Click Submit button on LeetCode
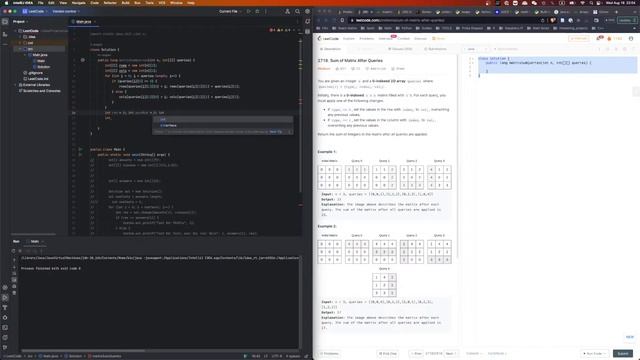The height and width of the screenshot is (360, 640). coord(623,353)
